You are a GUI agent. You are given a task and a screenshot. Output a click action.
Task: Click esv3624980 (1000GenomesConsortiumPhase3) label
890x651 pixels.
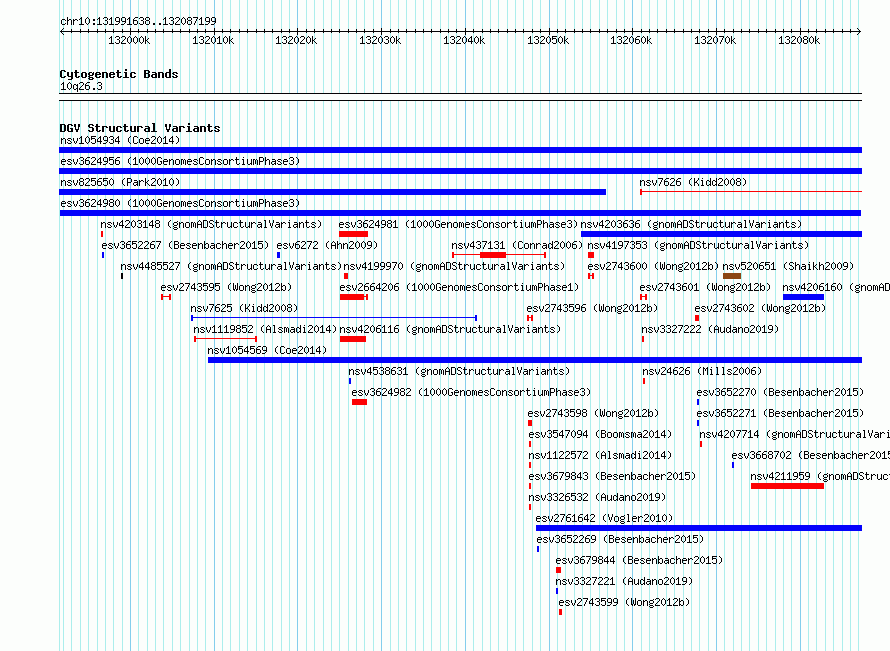coord(180,203)
